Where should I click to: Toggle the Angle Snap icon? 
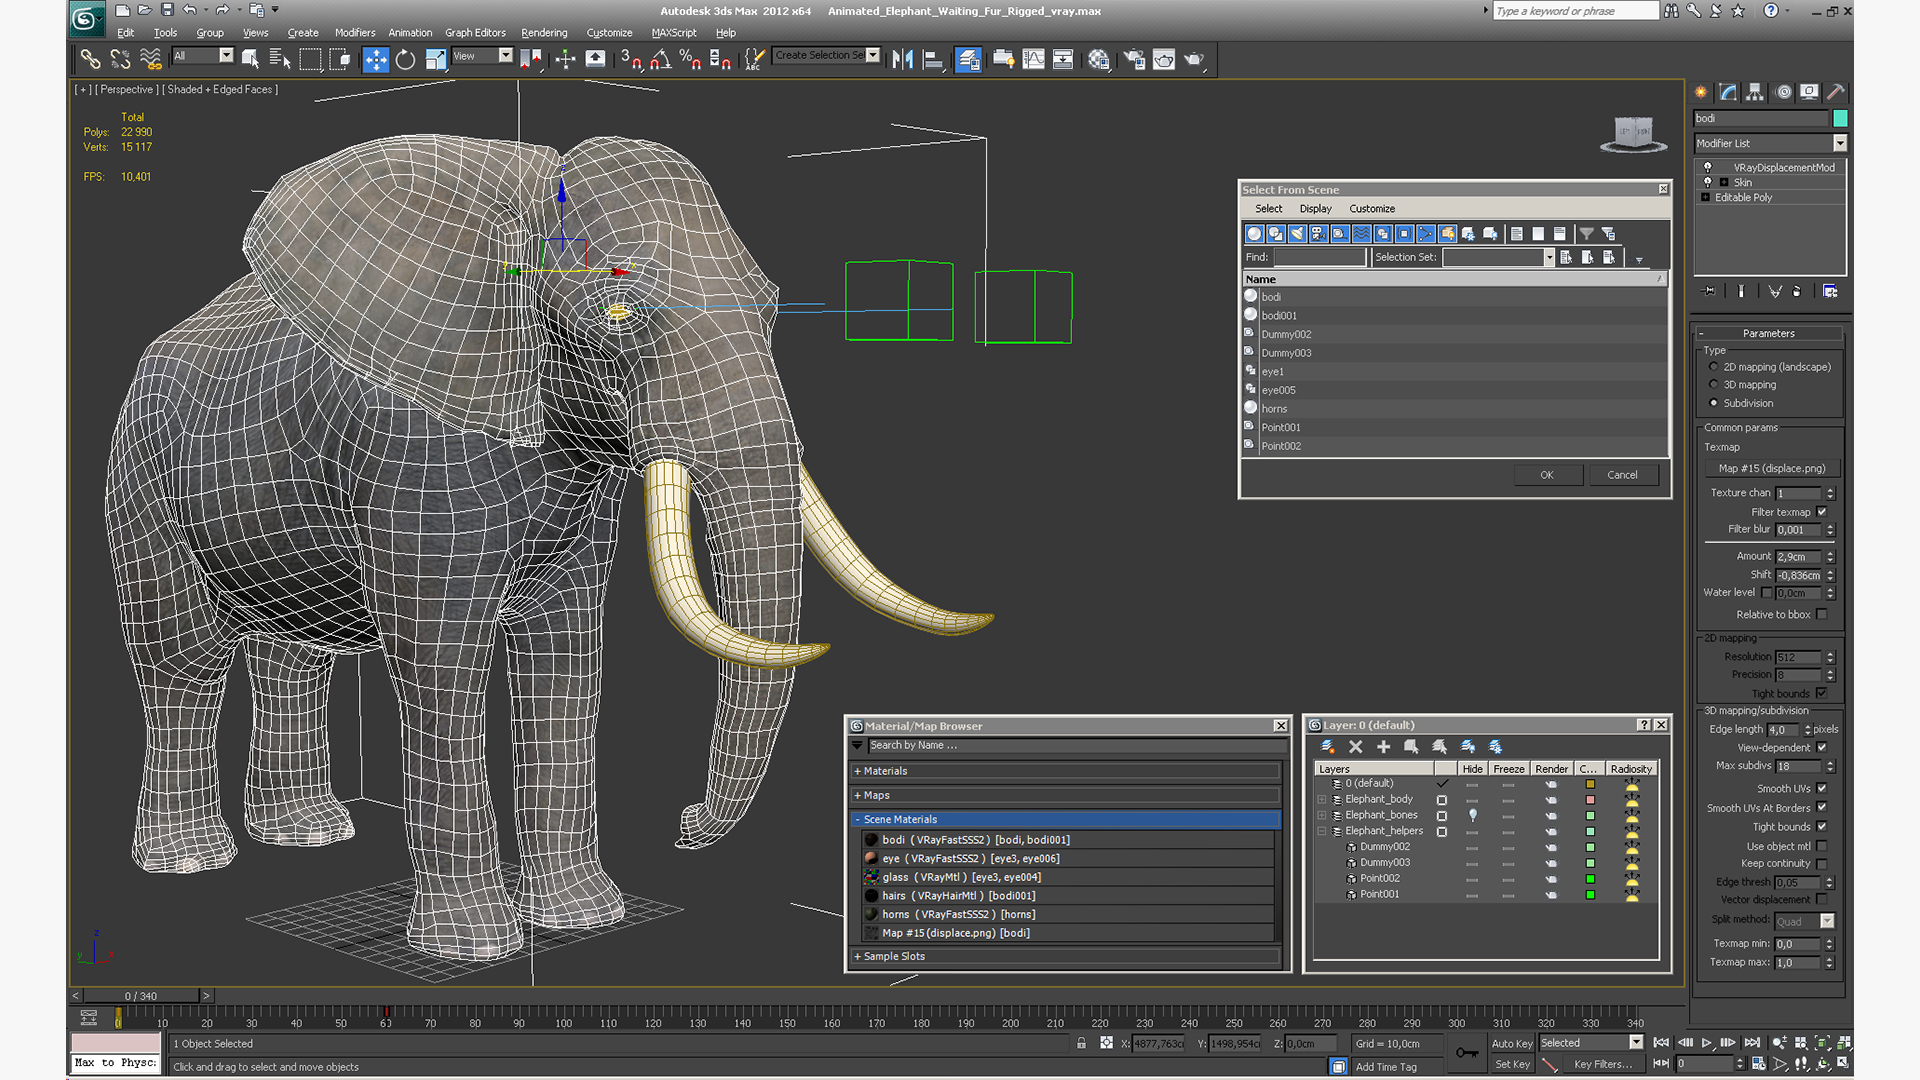[x=660, y=59]
